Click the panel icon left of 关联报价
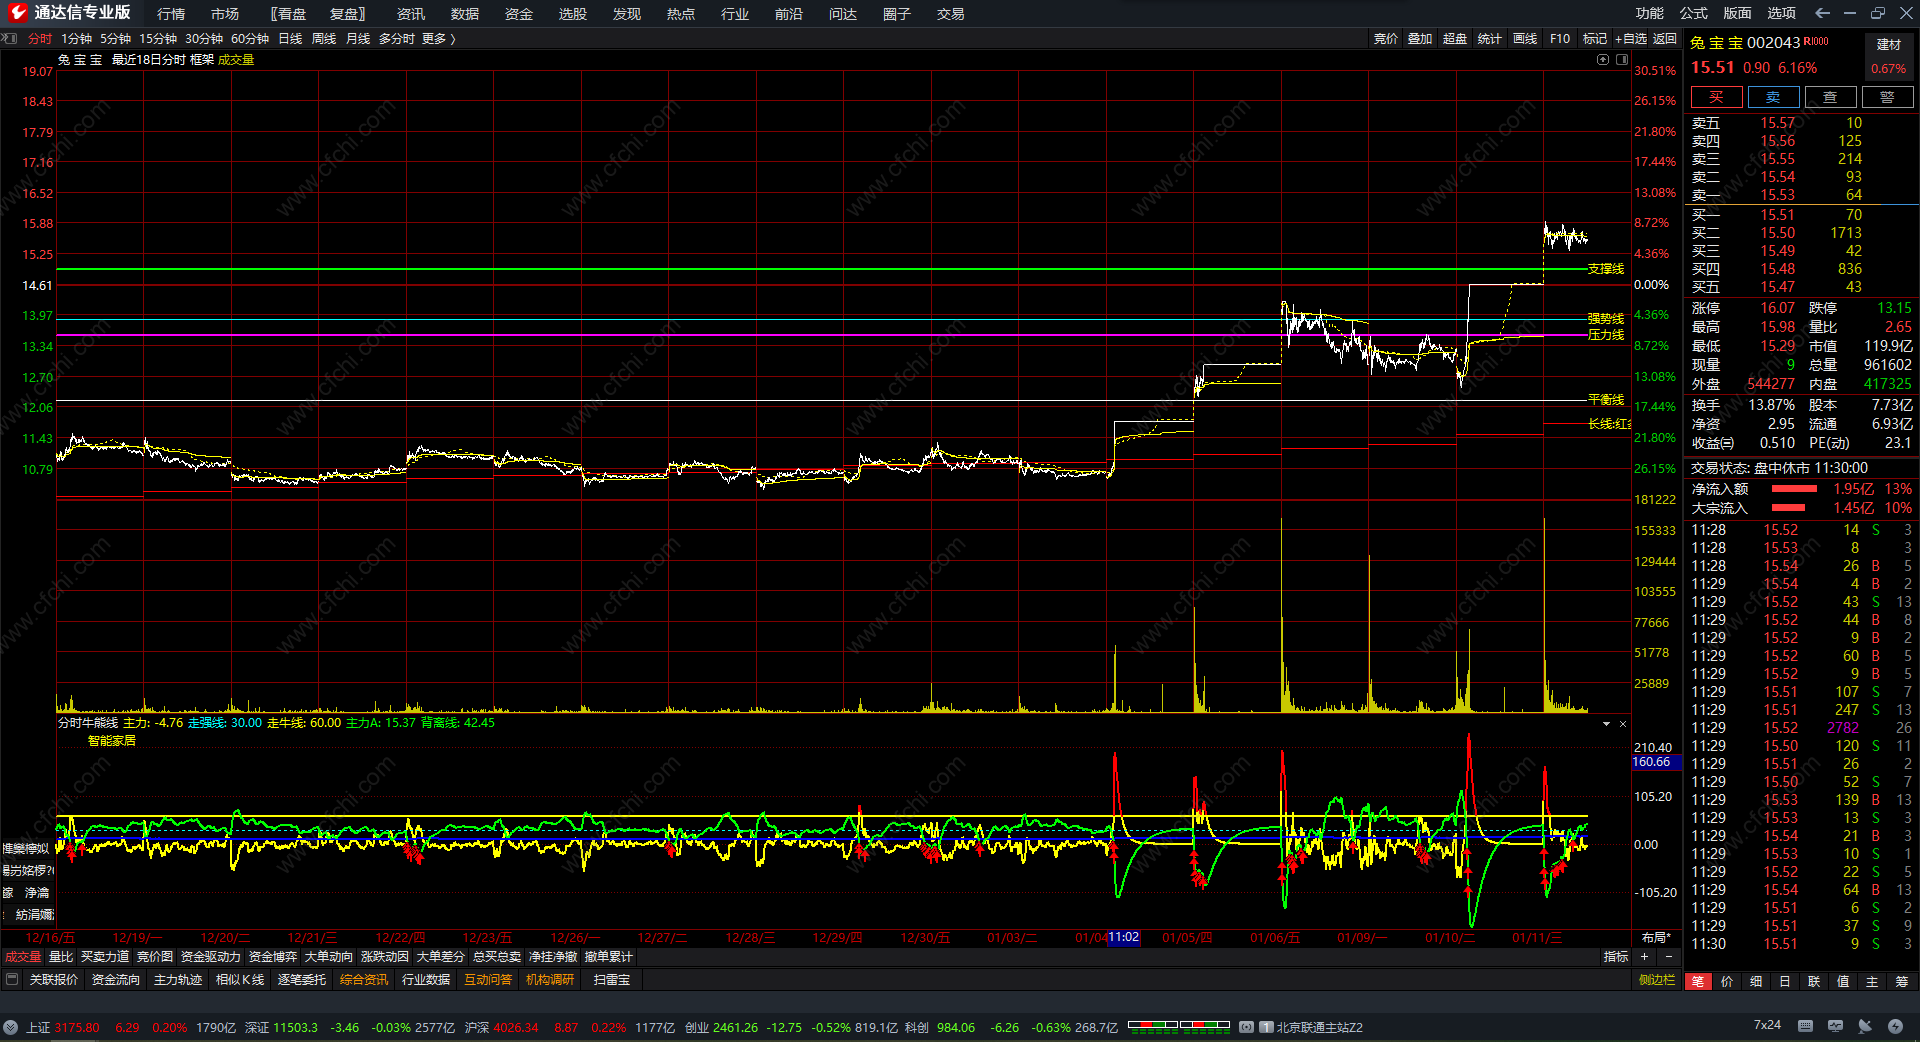Viewport: 1920px width, 1042px height. (12, 980)
